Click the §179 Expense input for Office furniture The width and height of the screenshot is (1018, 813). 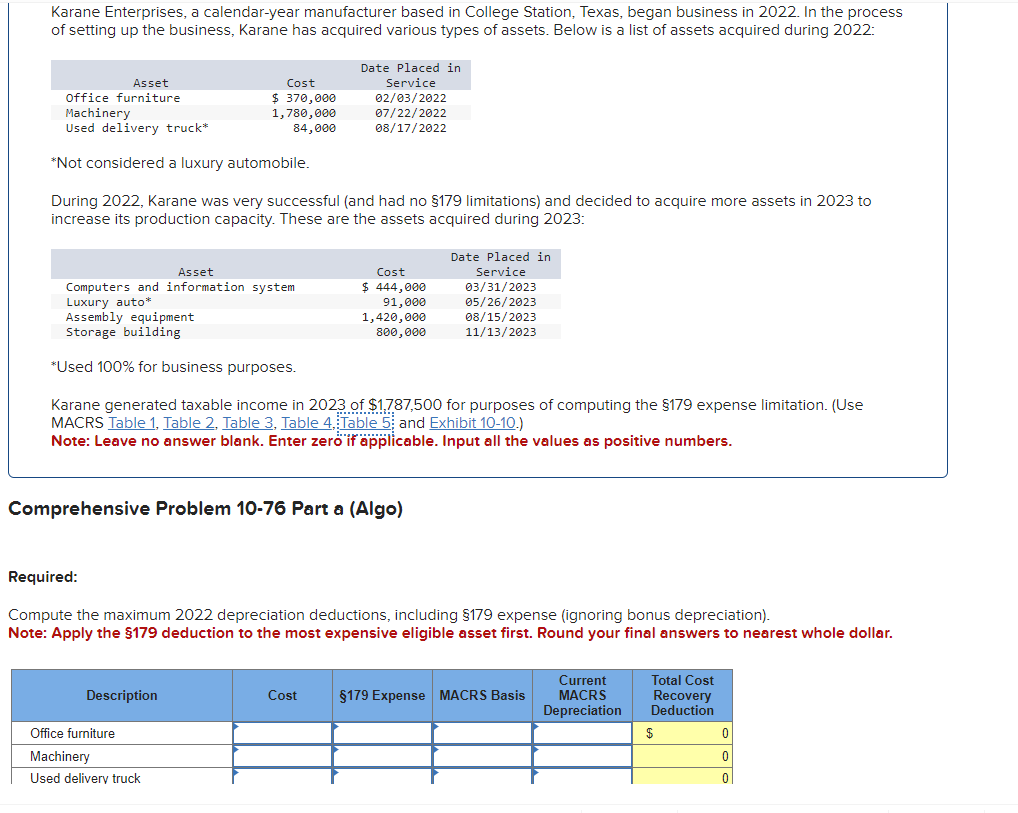point(382,733)
